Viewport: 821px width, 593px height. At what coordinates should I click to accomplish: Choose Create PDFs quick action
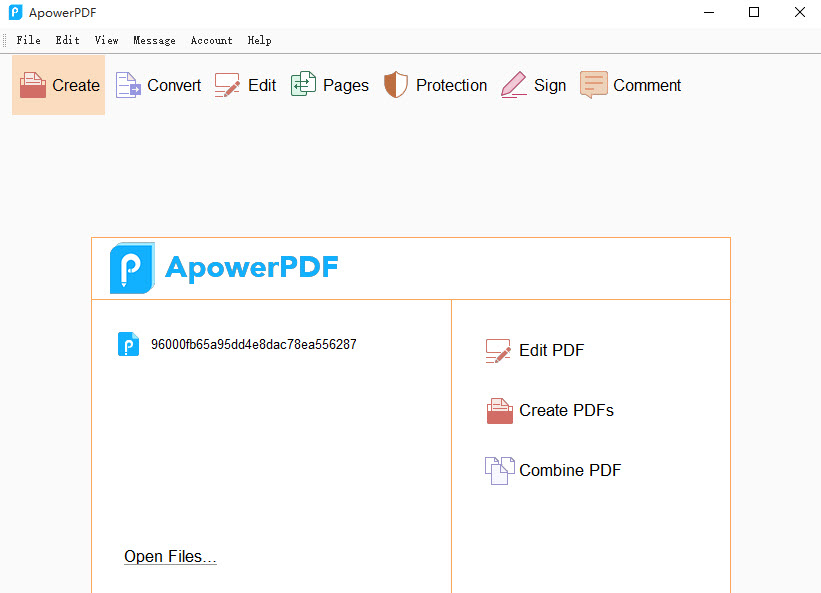pos(550,410)
